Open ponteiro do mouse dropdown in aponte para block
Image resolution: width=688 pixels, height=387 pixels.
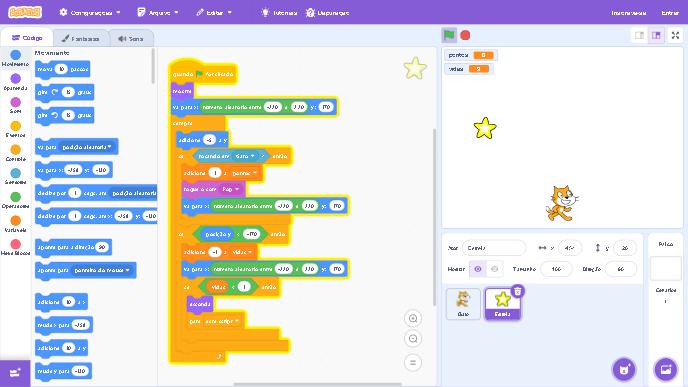click(102, 270)
